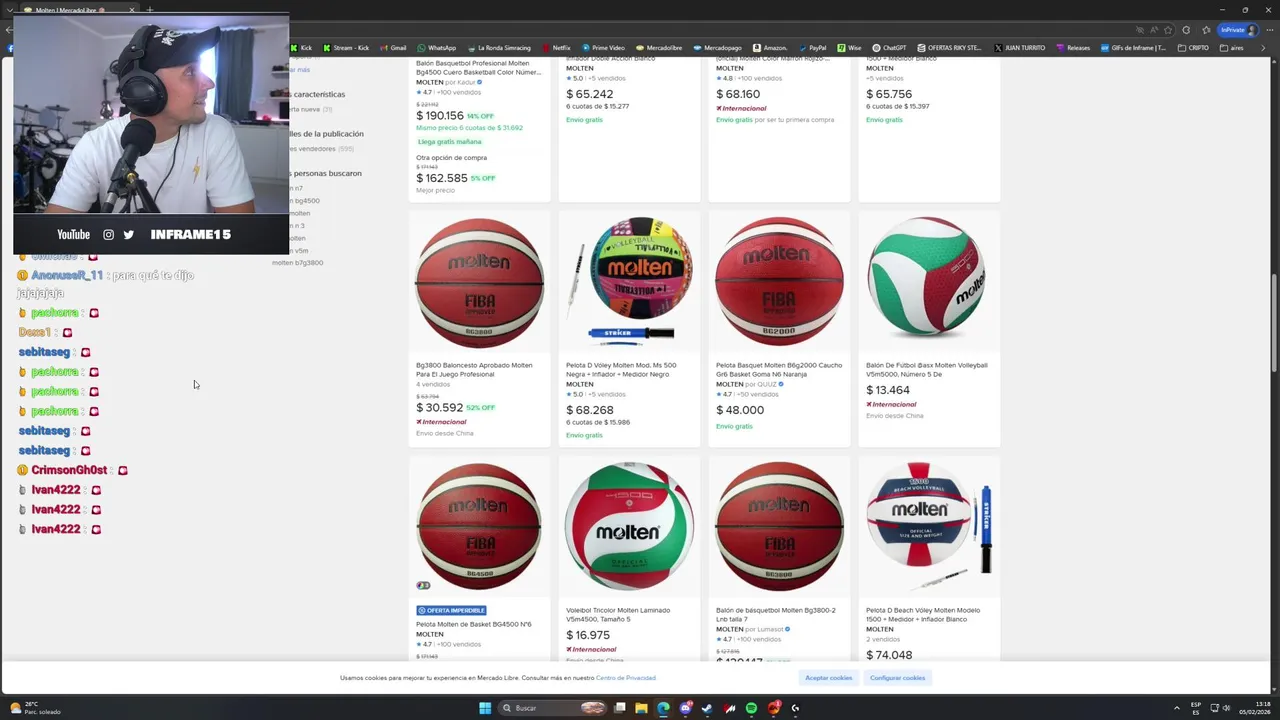Open the WhatsApp bookmark
This screenshot has width=1280, height=720.
(x=437, y=47)
